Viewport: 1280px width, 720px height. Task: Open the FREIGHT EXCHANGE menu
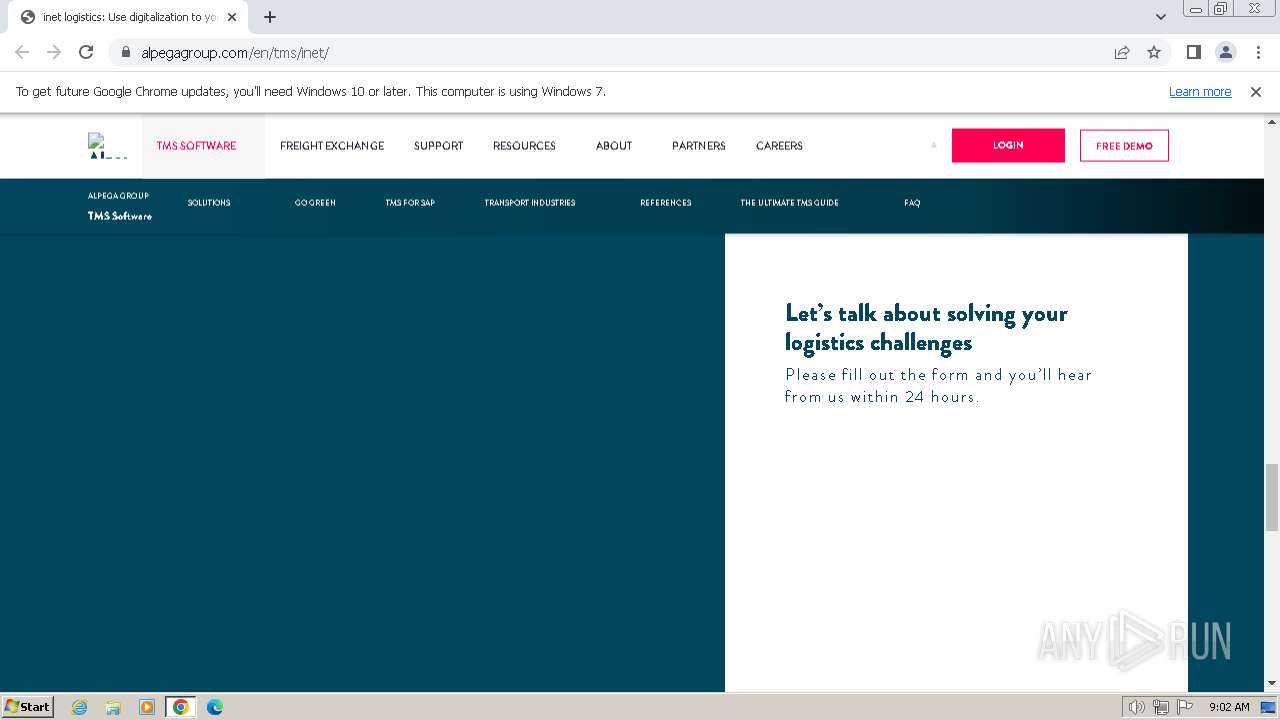(332, 146)
